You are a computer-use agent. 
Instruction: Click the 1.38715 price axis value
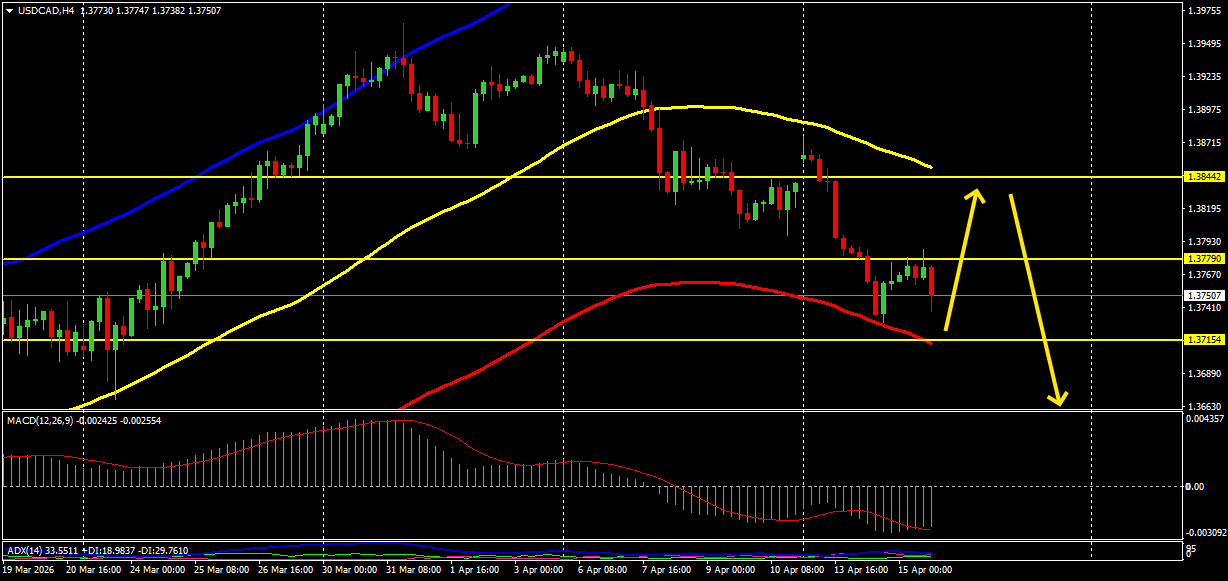(1204, 143)
